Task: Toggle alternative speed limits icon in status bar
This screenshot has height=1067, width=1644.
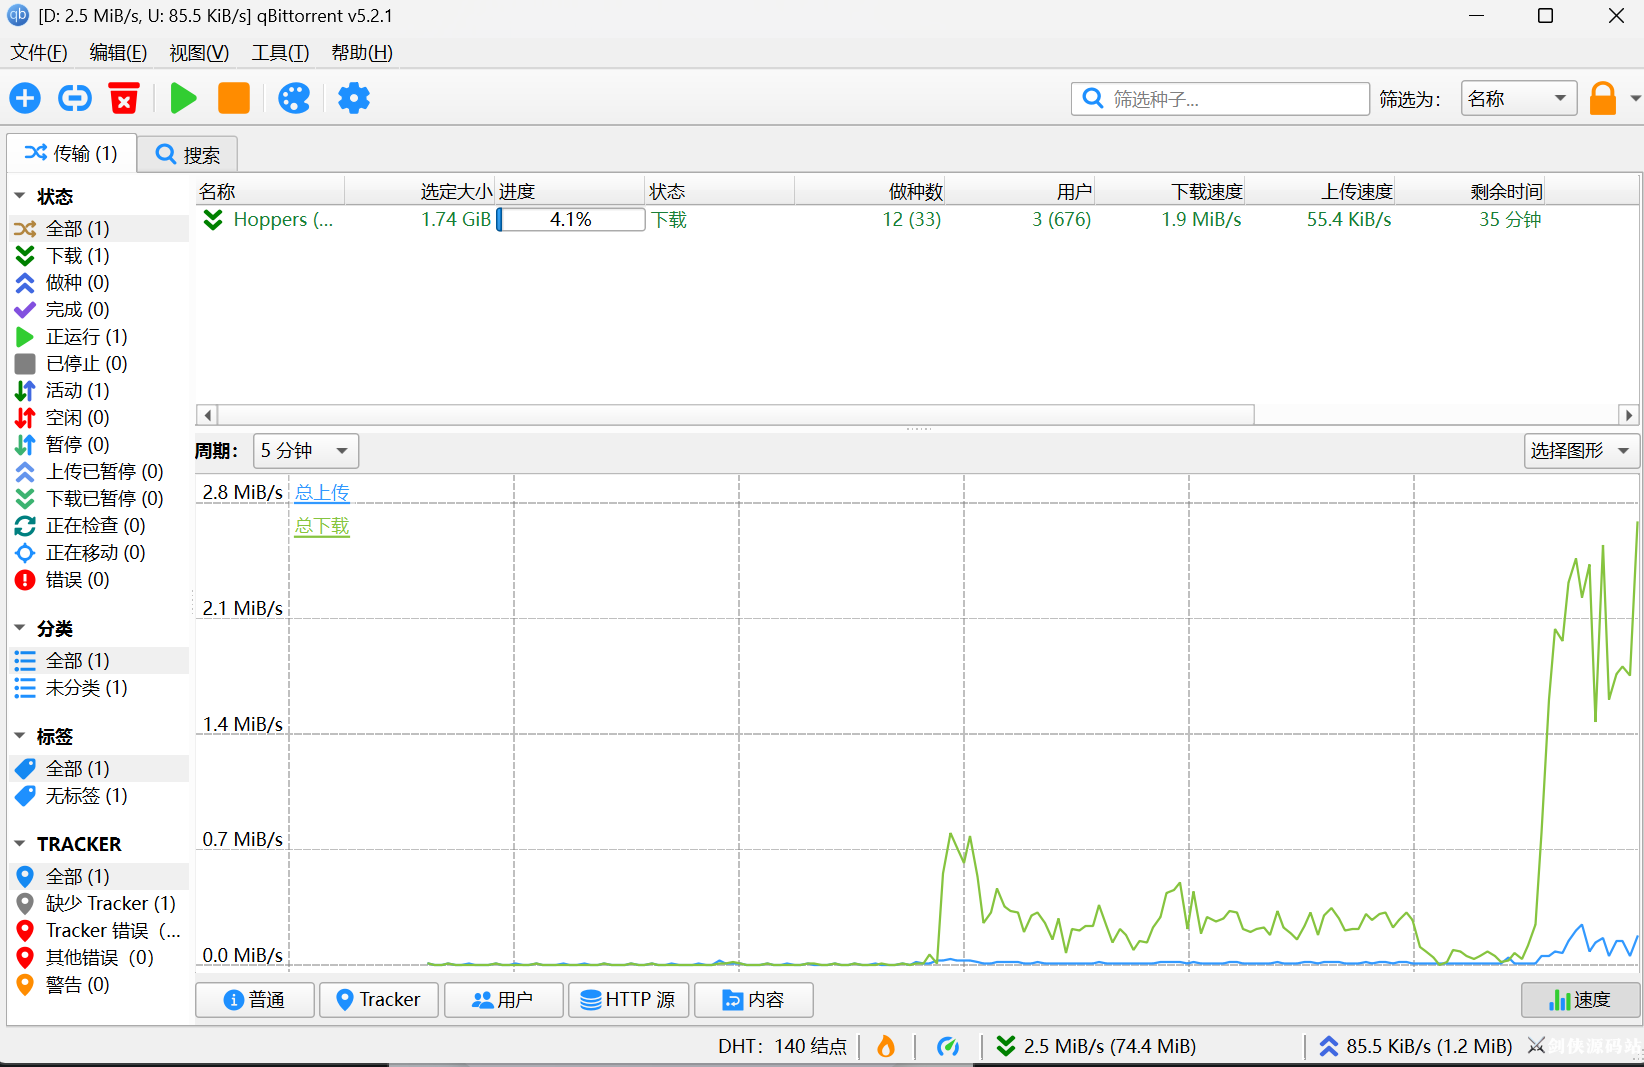Action: click(948, 1046)
